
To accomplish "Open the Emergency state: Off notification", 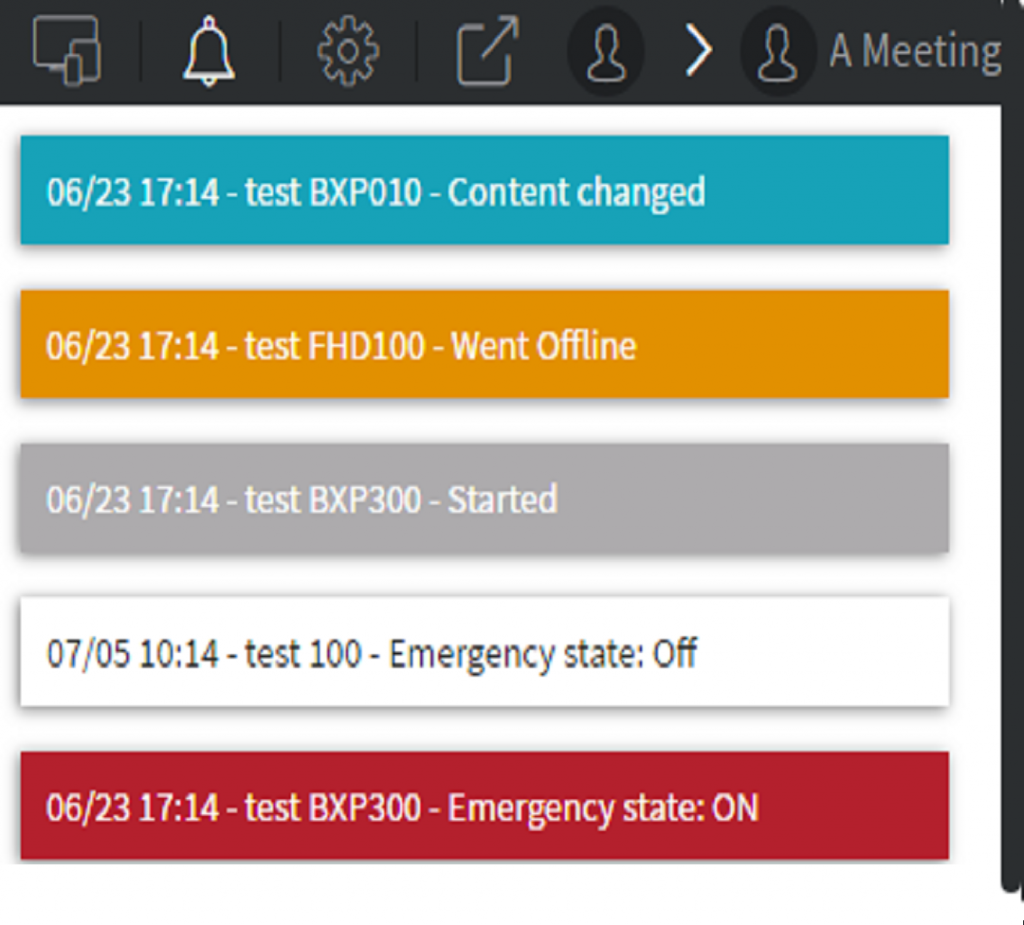I will point(485,652).
